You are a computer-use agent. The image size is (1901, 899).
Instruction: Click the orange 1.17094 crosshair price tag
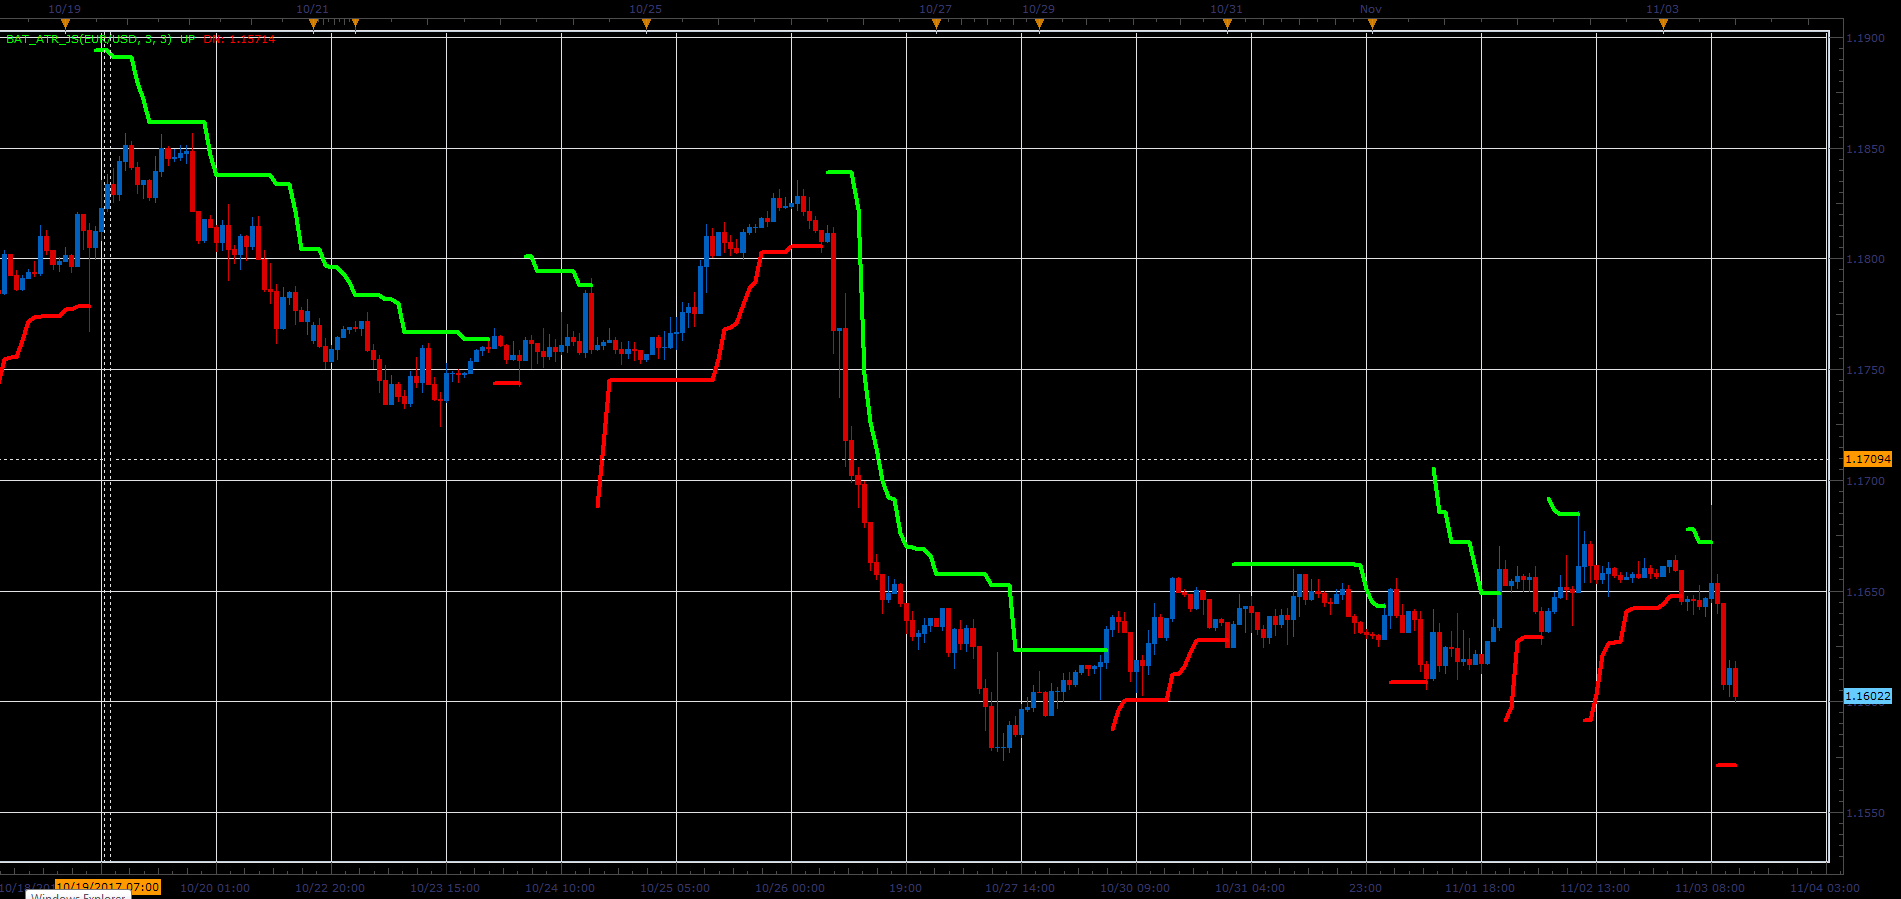pyautogui.click(x=1868, y=459)
